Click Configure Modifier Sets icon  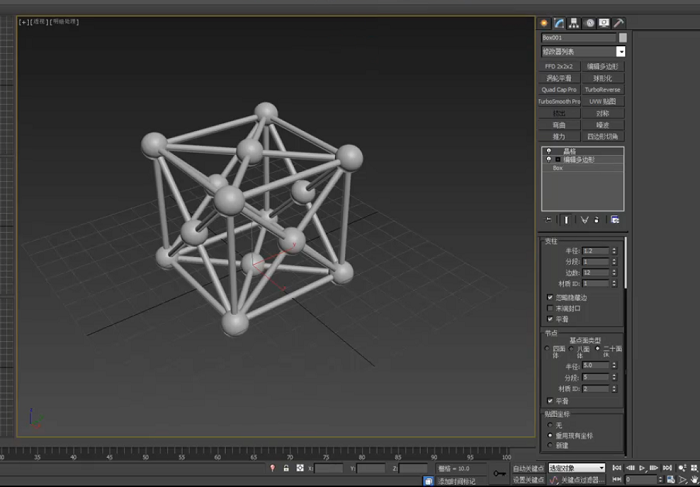pyautogui.click(x=615, y=220)
